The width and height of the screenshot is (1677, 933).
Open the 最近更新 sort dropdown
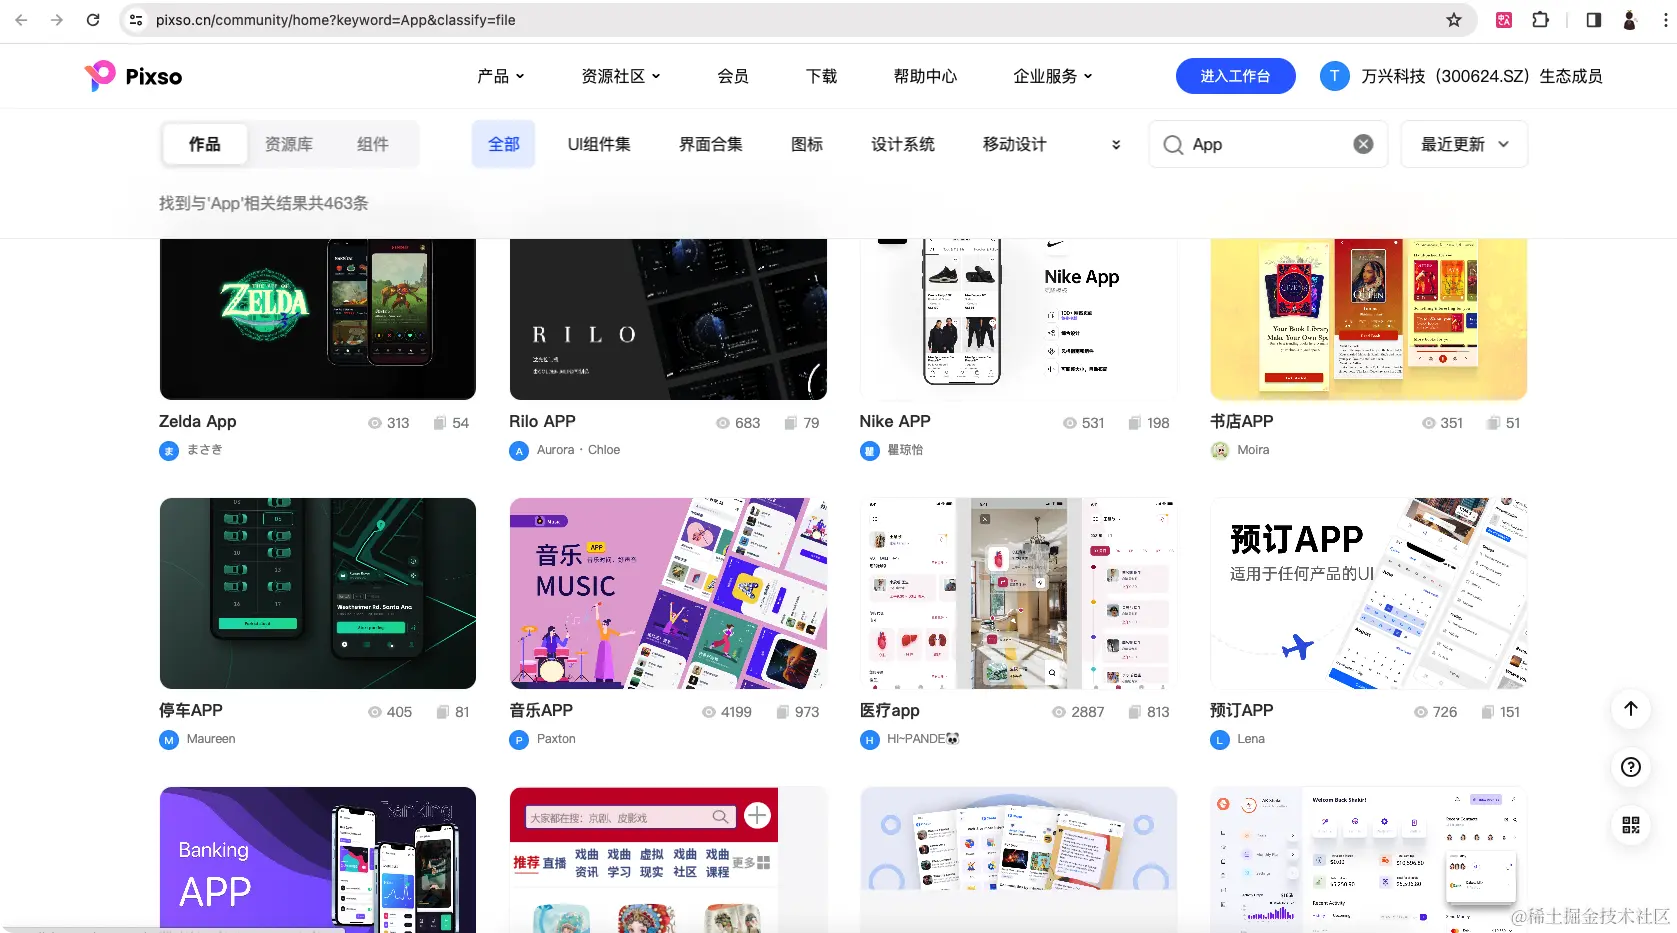click(x=1464, y=144)
